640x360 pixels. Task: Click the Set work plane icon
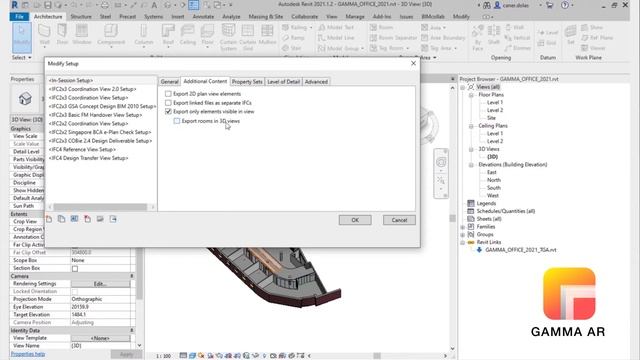point(570,35)
